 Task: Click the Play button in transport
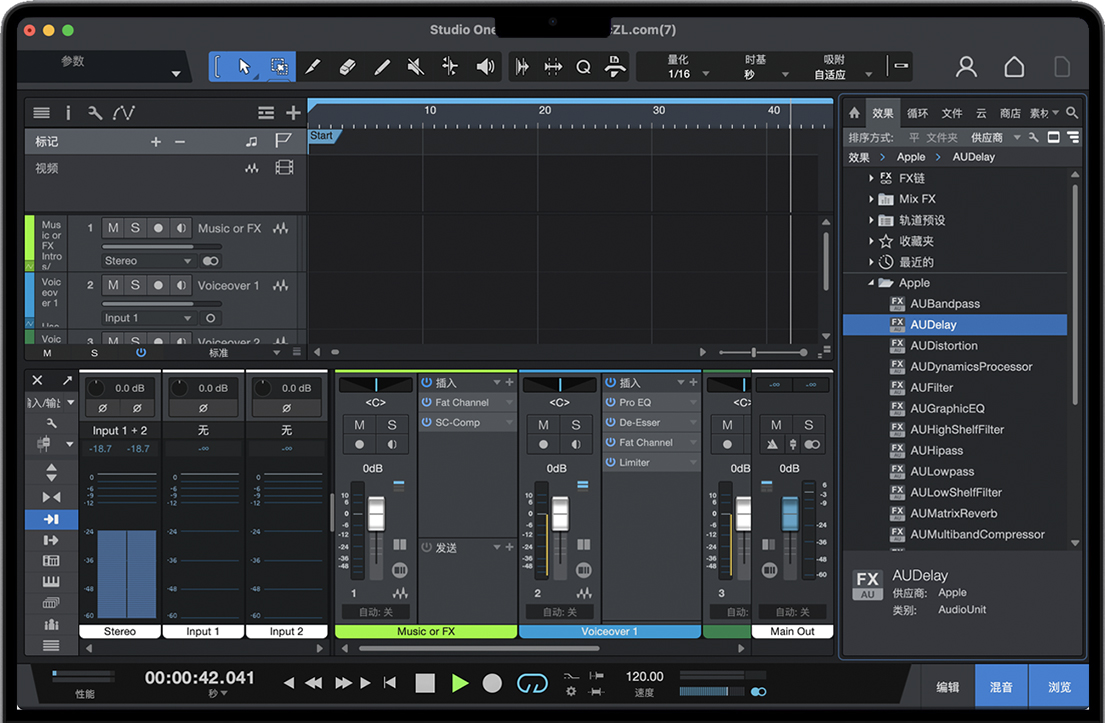459,683
